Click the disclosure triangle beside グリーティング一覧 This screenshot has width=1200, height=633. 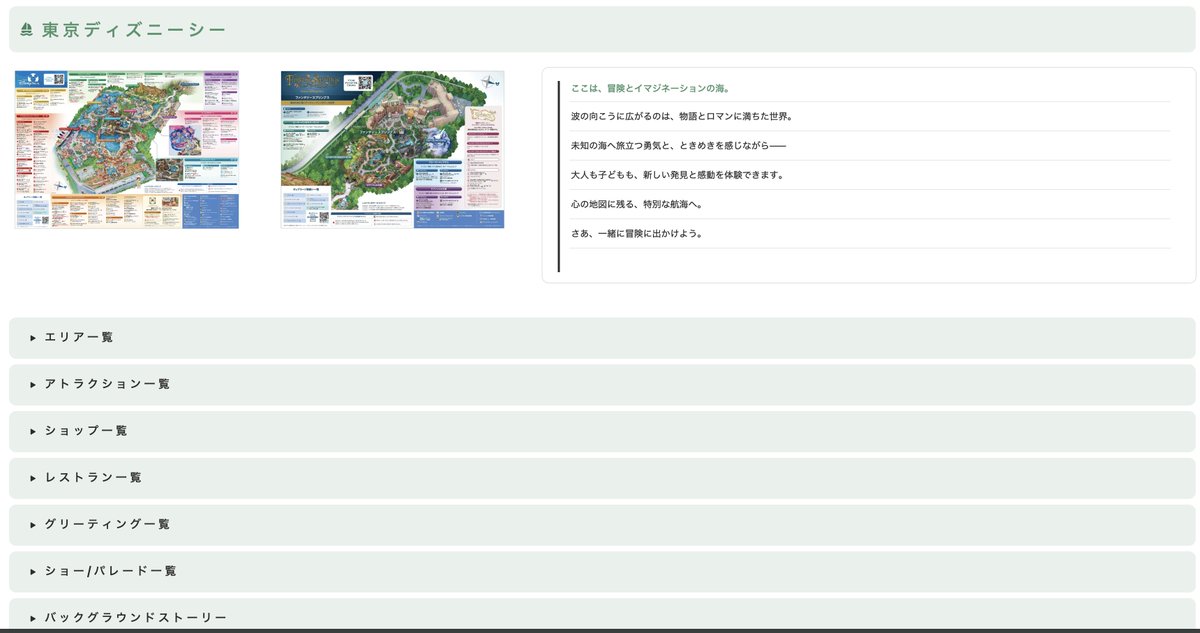(32, 524)
